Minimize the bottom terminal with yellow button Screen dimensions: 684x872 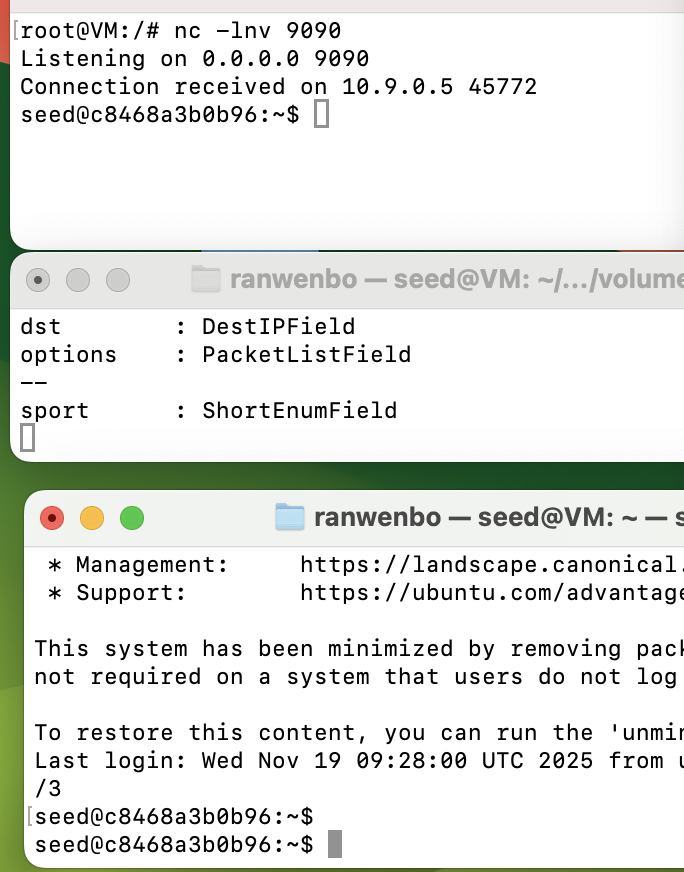point(91,518)
